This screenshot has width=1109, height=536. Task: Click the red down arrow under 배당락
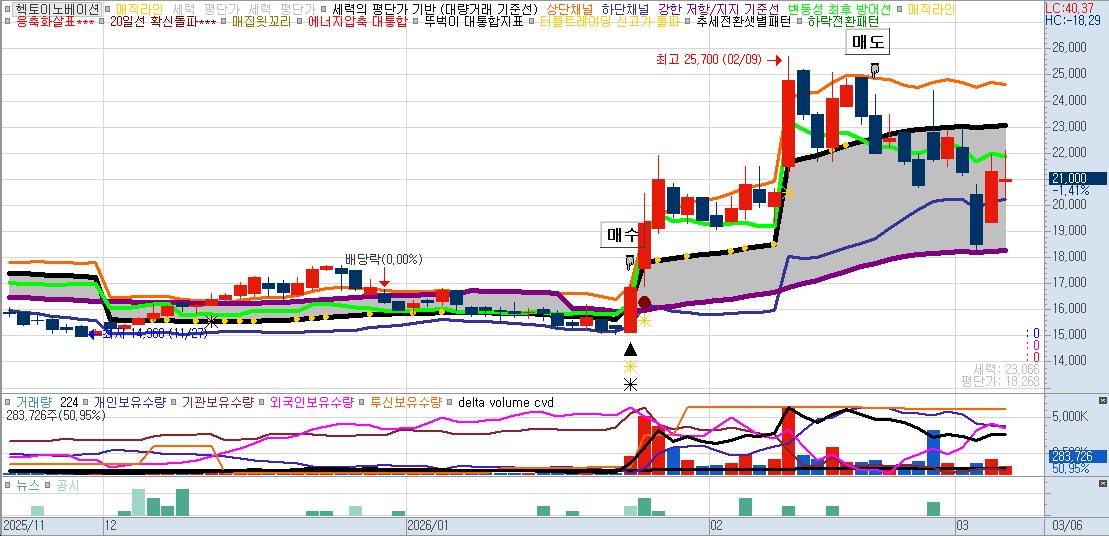(x=384, y=276)
